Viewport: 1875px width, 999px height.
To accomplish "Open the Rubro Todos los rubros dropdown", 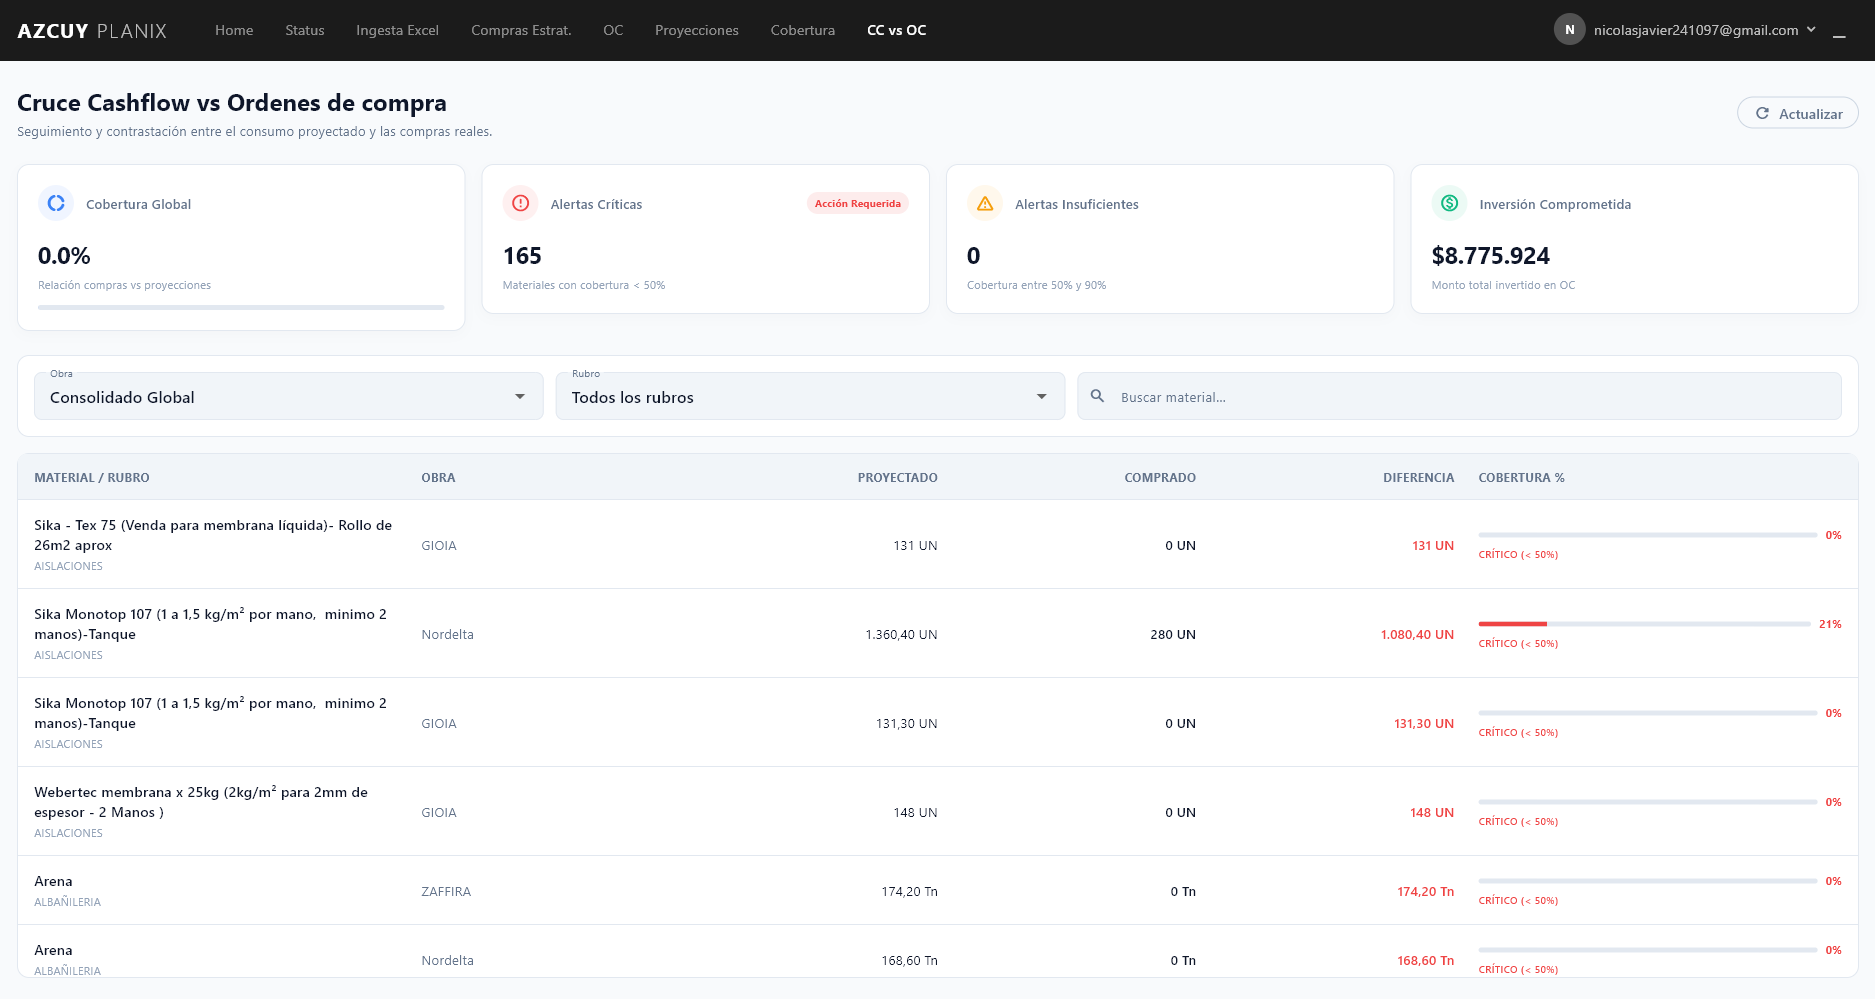I will pyautogui.click(x=810, y=396).
